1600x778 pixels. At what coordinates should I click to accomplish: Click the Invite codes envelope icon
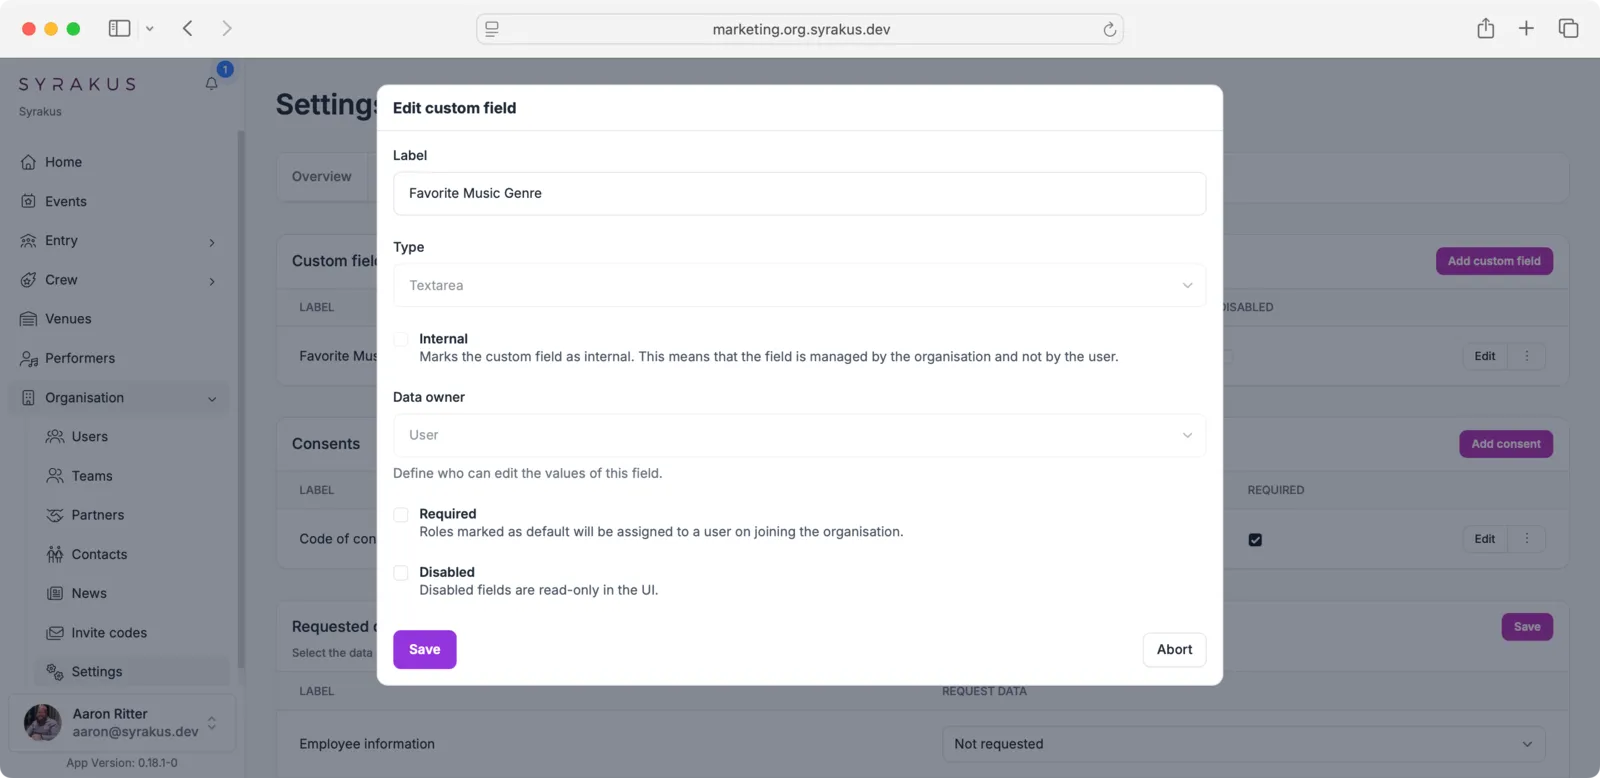click(55, 633)
